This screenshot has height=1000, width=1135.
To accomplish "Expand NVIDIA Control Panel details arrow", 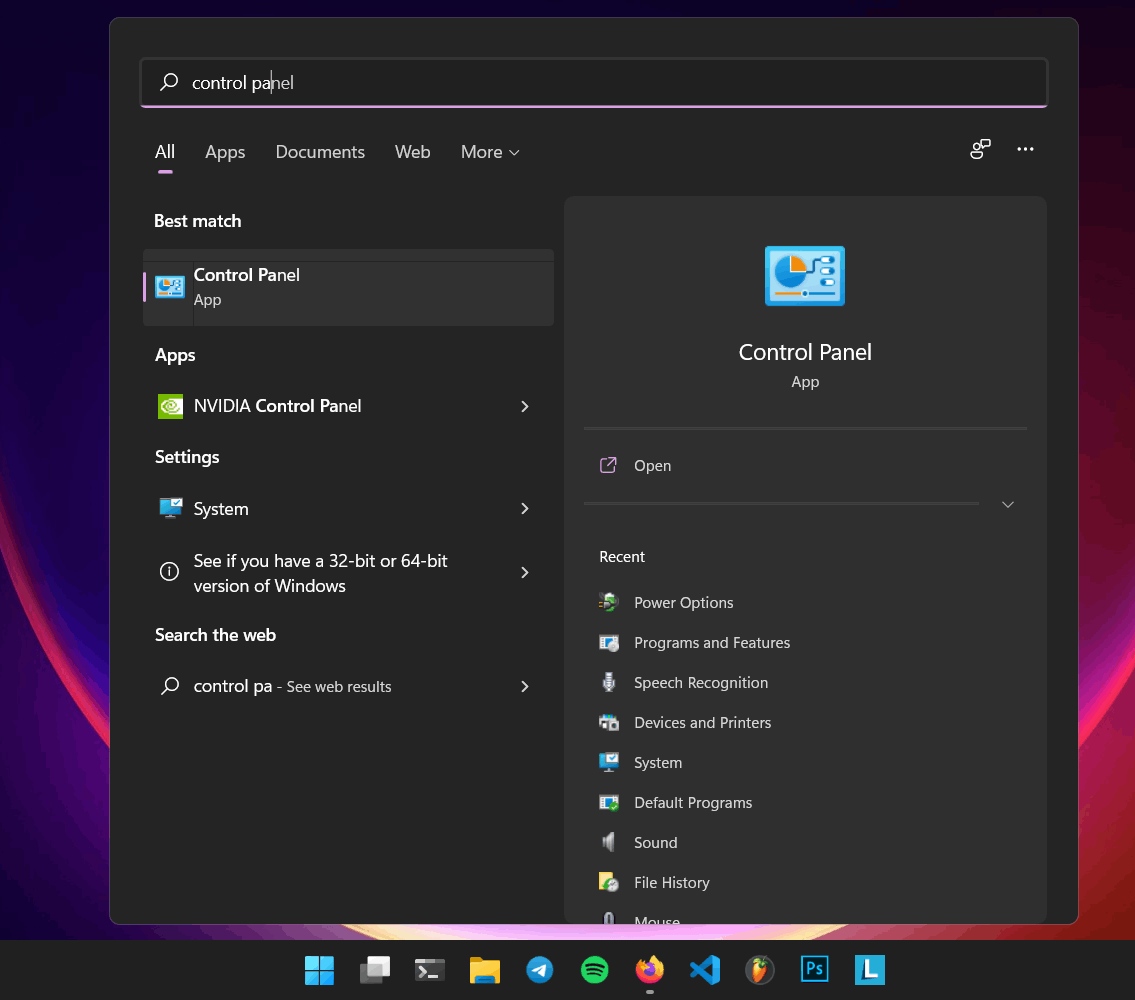I will [525, 407].
